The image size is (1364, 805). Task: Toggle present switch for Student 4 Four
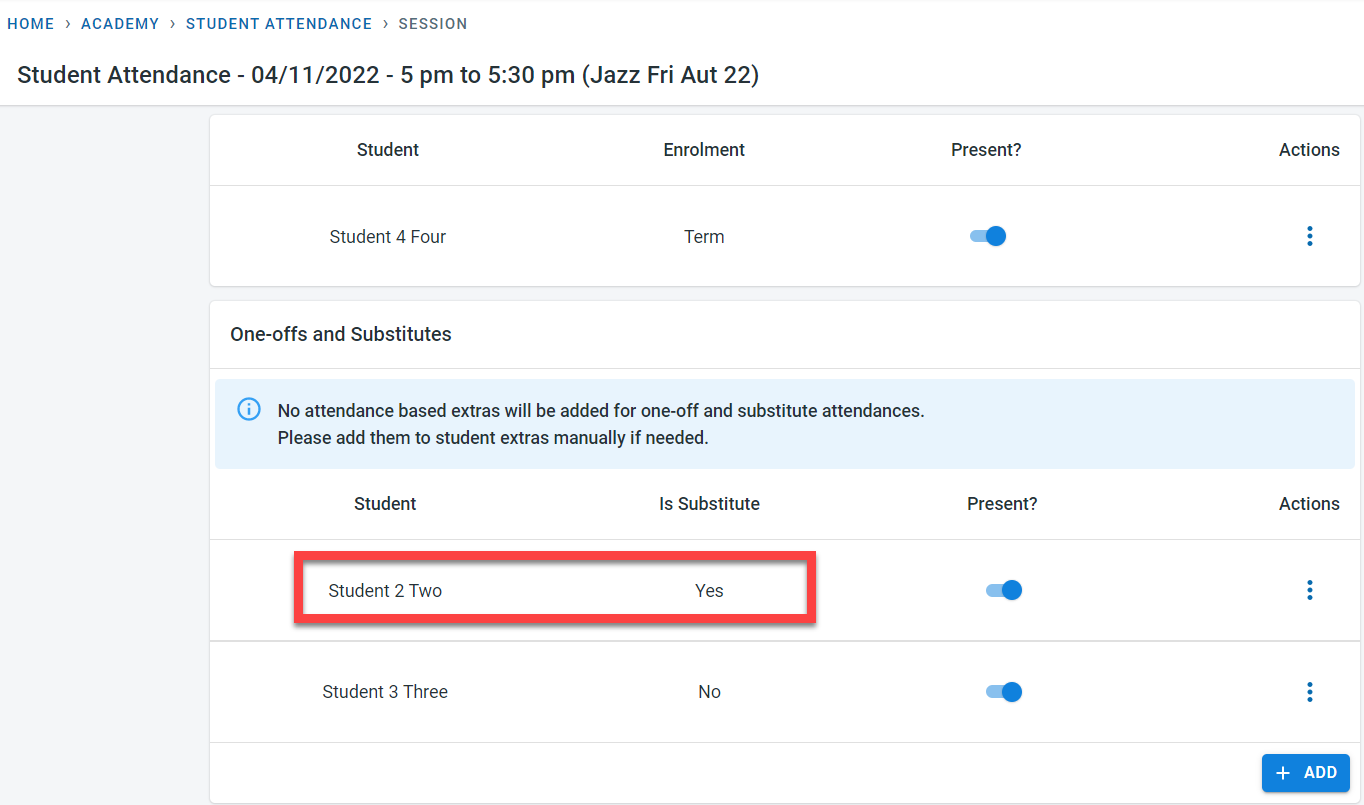tap(988, 236)
